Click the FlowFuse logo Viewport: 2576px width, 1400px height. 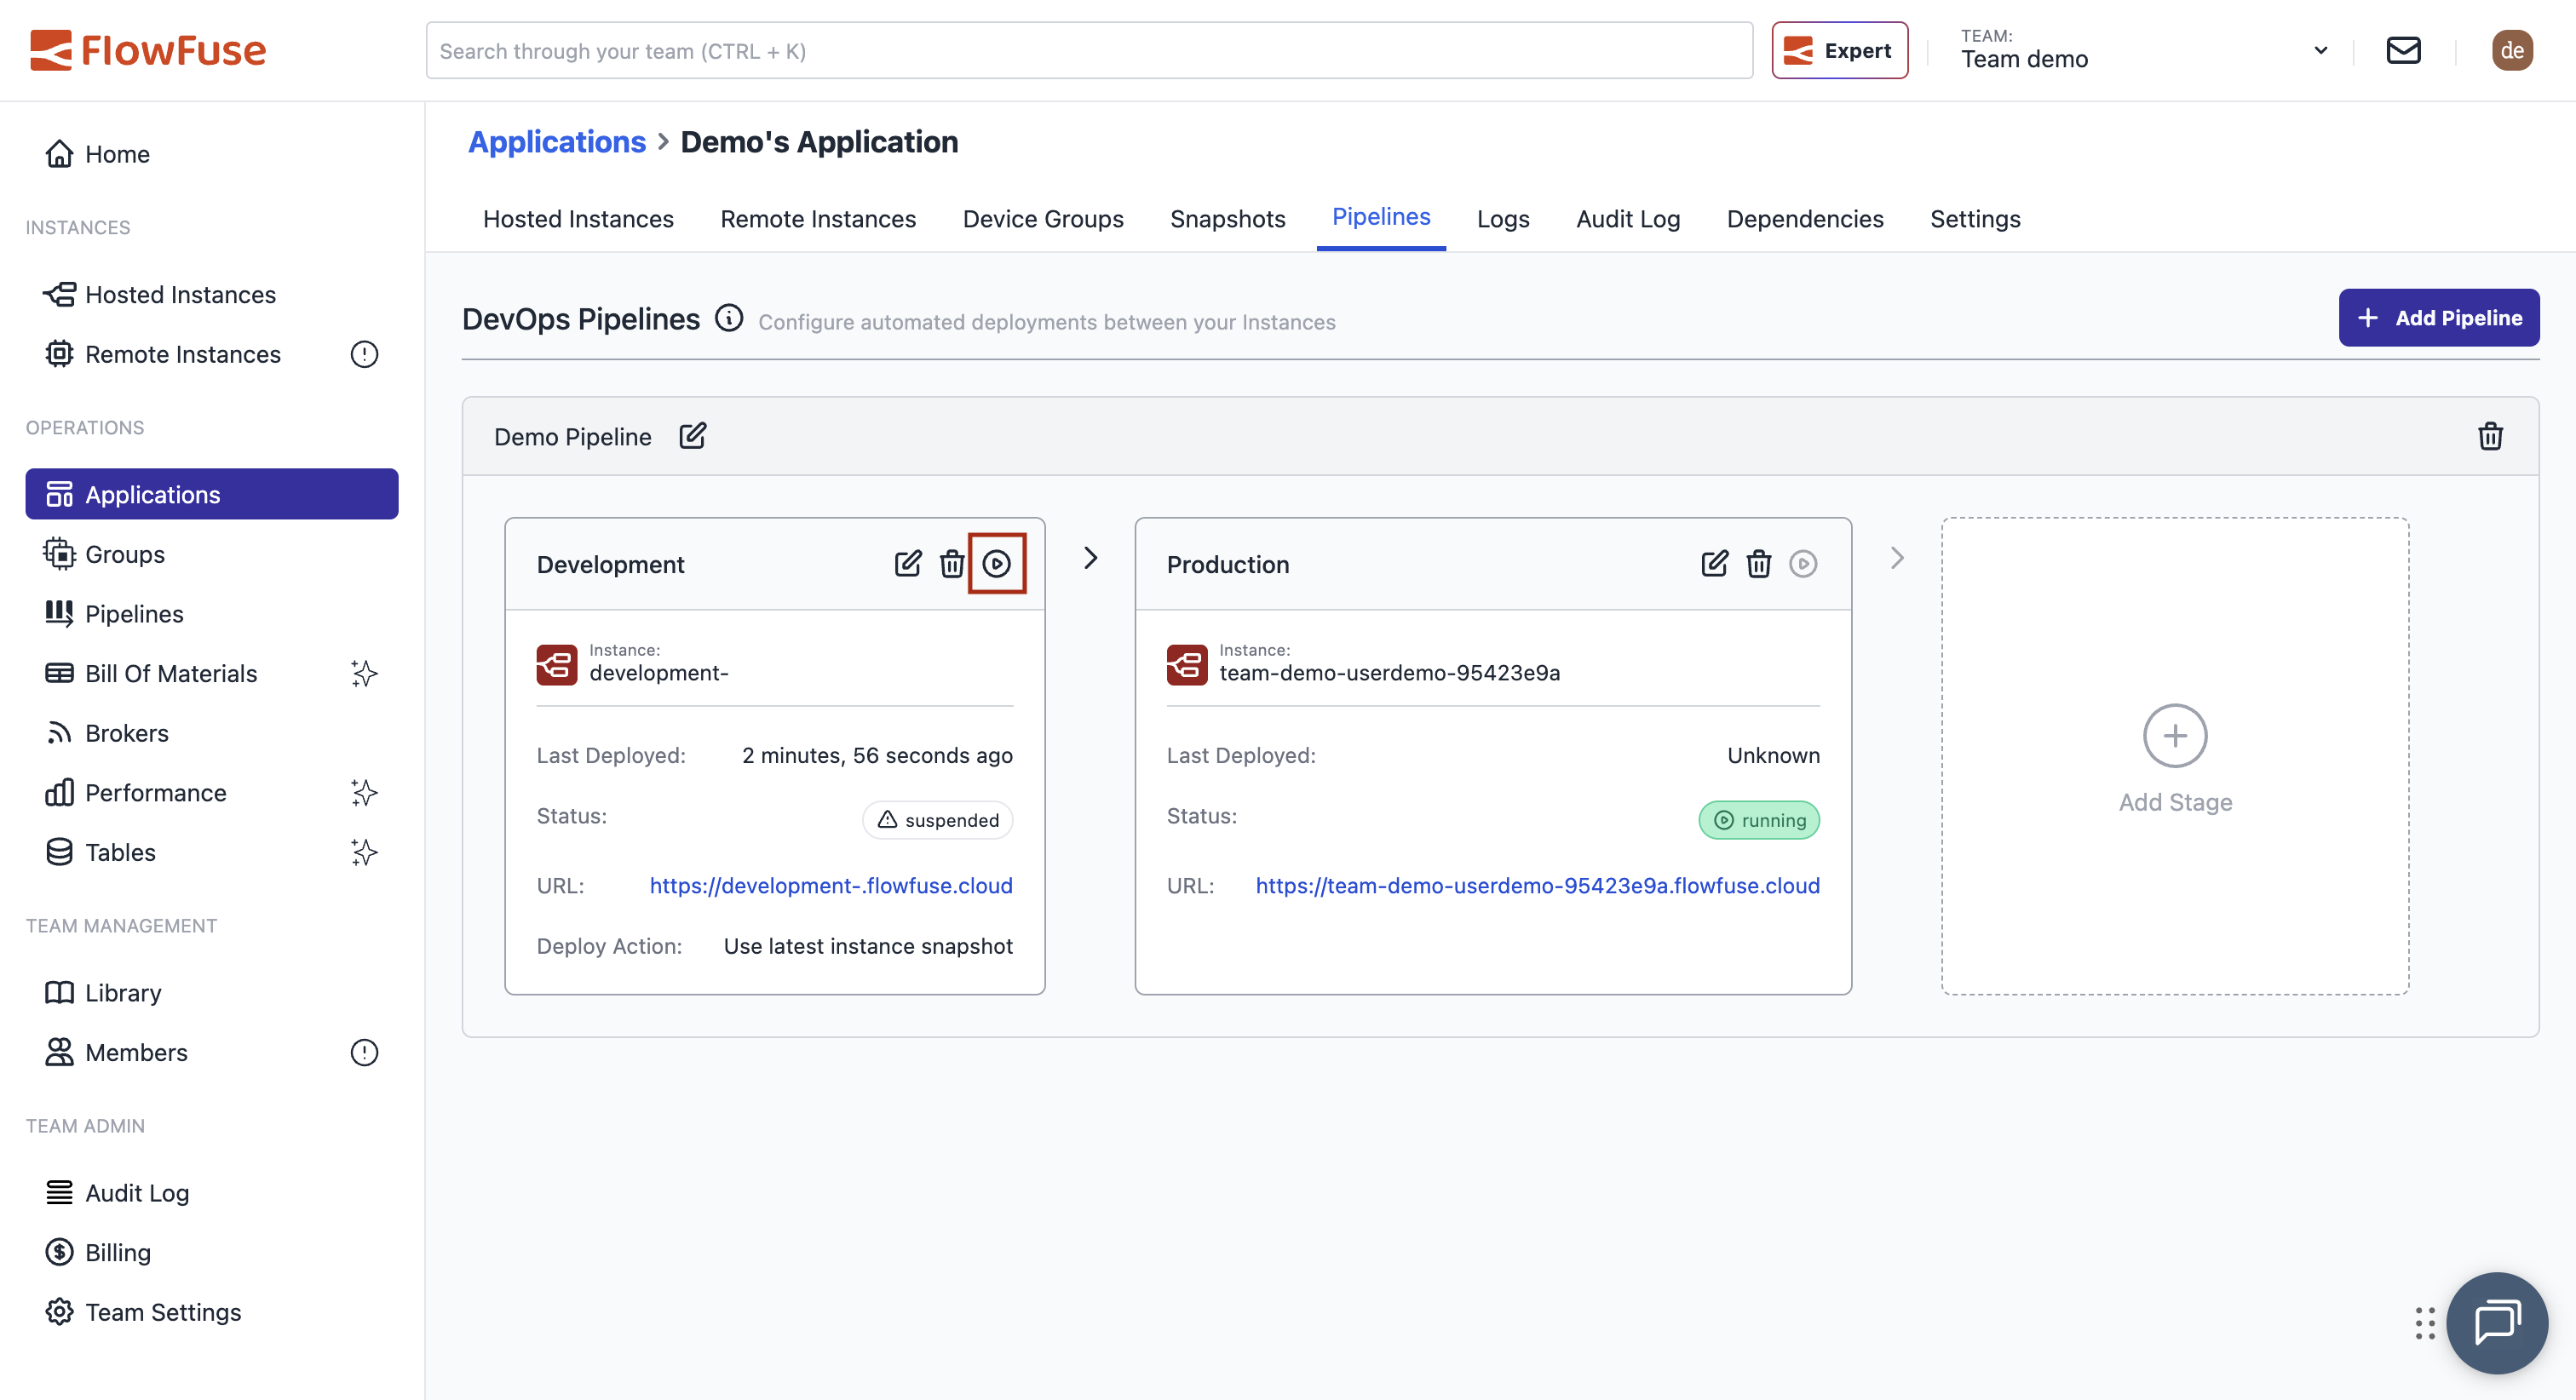pos(148,50)
